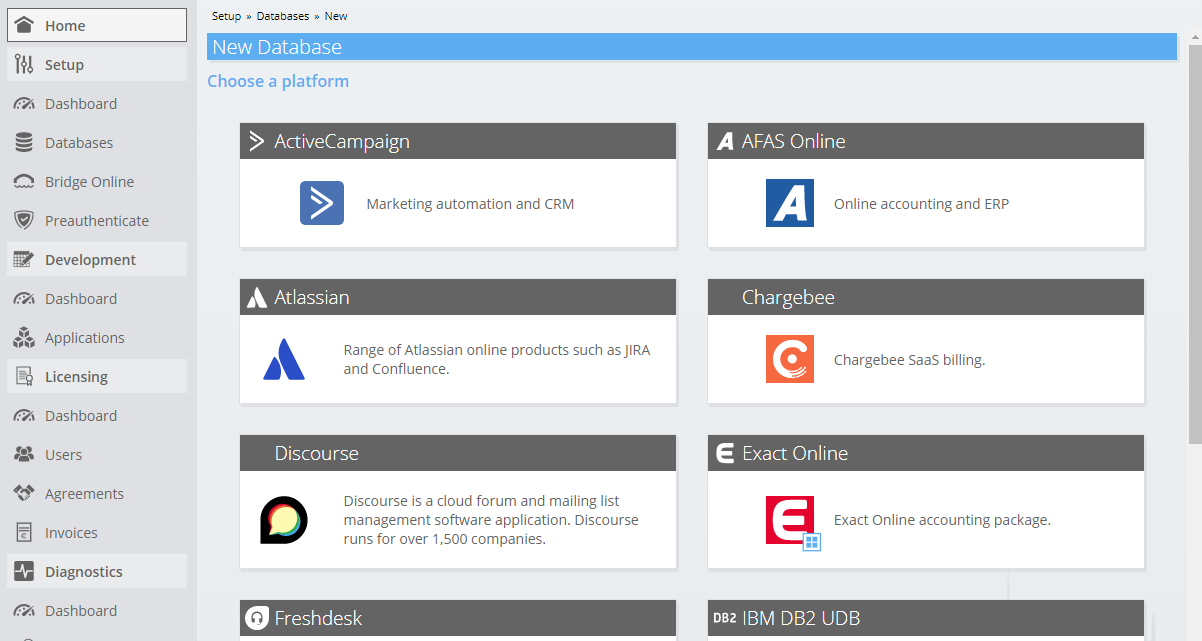Go to Databases in the sidebar

[97, 143]
